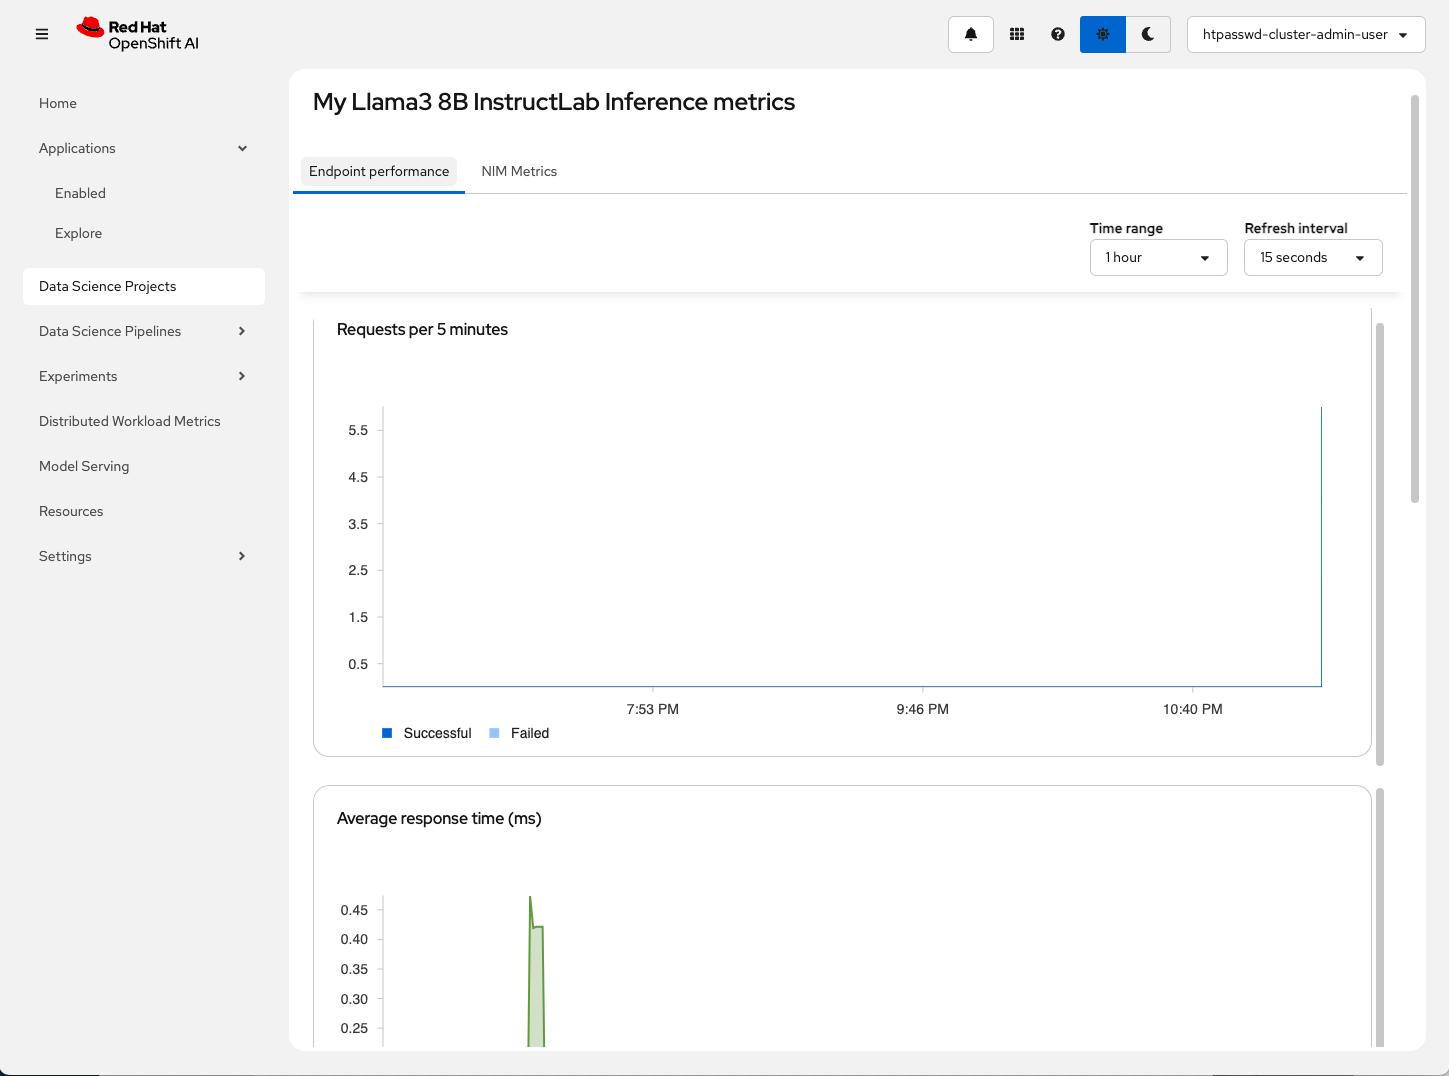Switch to dark theme with moon icon
The width and height of the screenshot is (1449, 1076).
point(1148,34)
